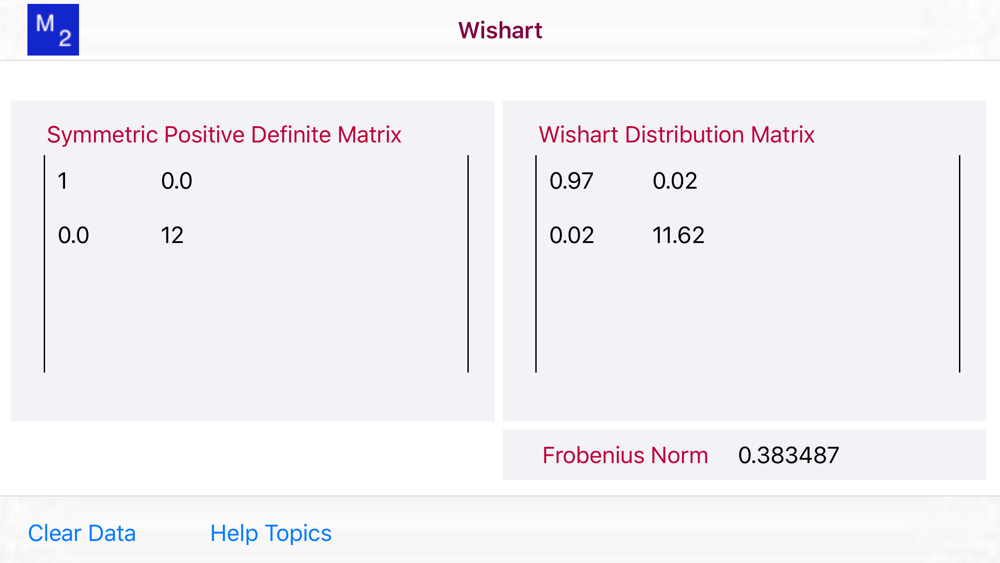Tap empty area below input matrix rows

coord(255,315)
